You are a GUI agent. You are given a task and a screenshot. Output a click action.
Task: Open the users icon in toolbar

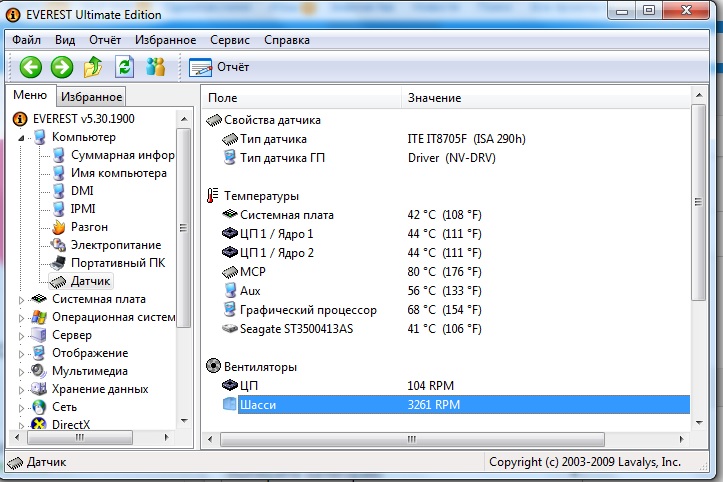pos(155,67)
